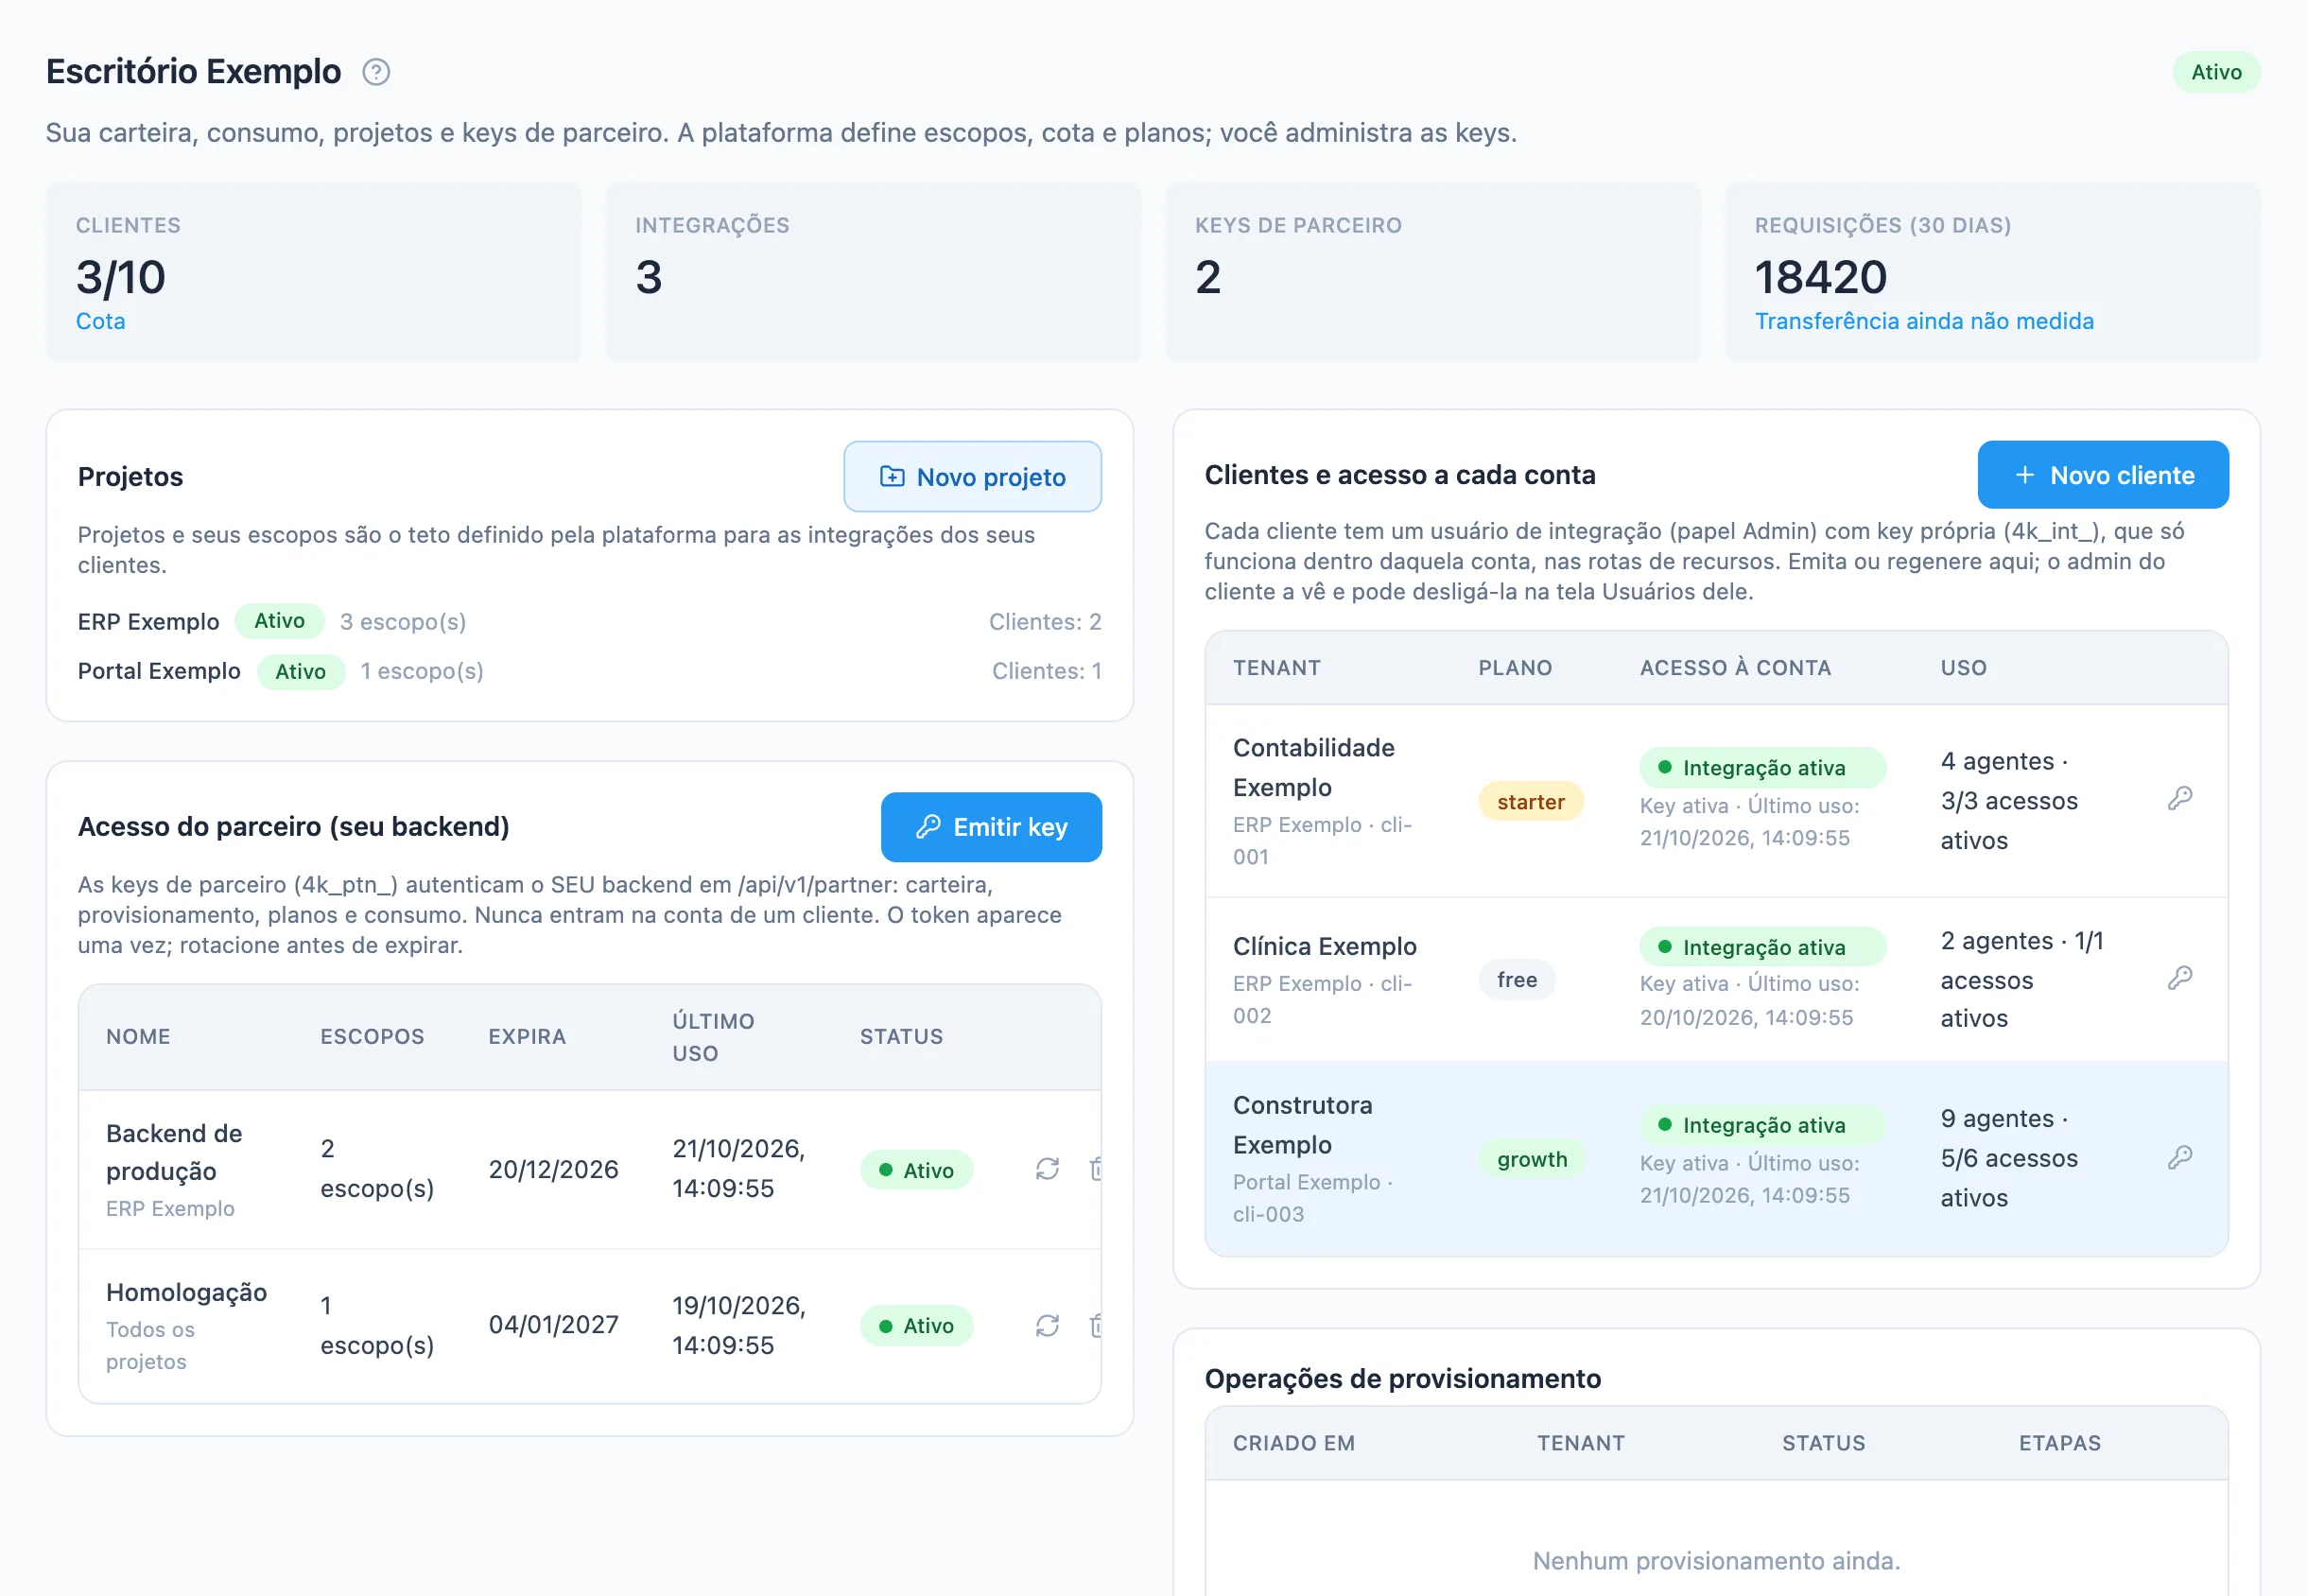Click the Ativo badge of Portal Exemplo

tap(301, 672)
